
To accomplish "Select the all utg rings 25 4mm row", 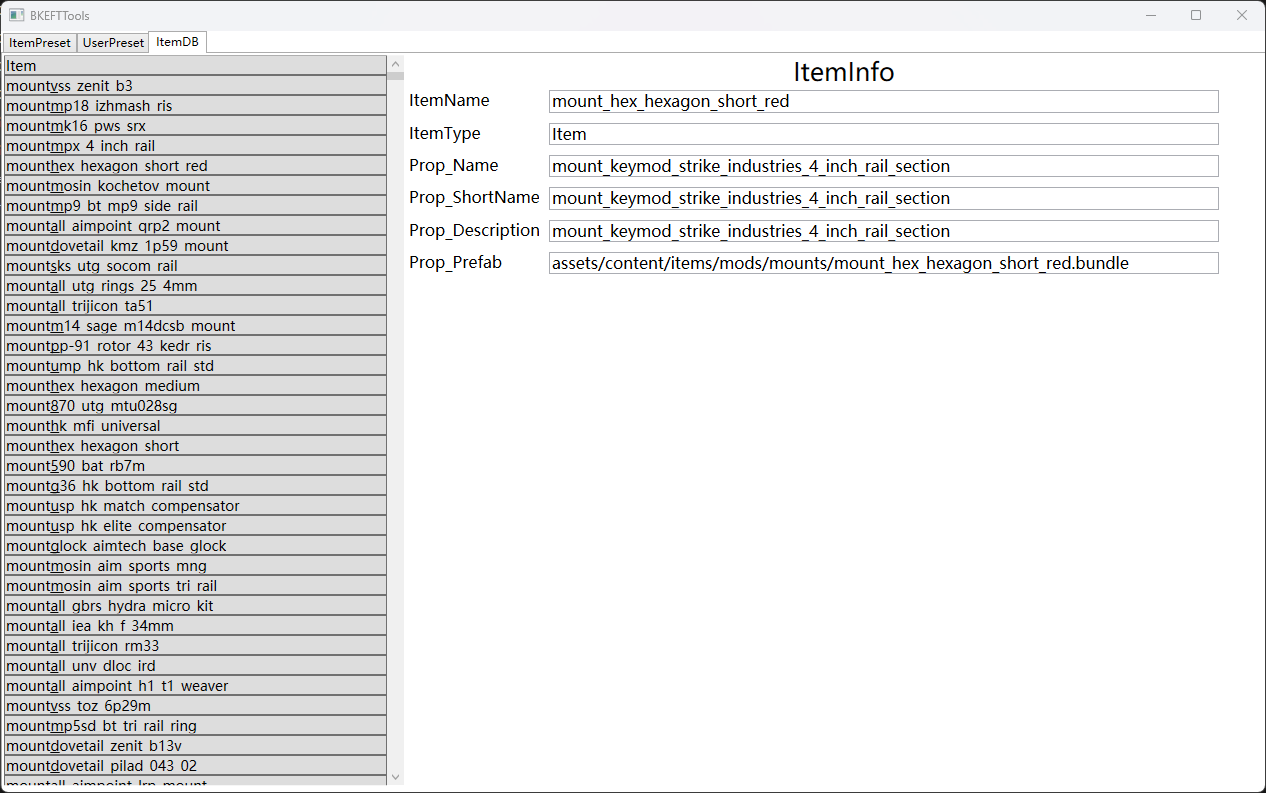I will click(195, 286).
